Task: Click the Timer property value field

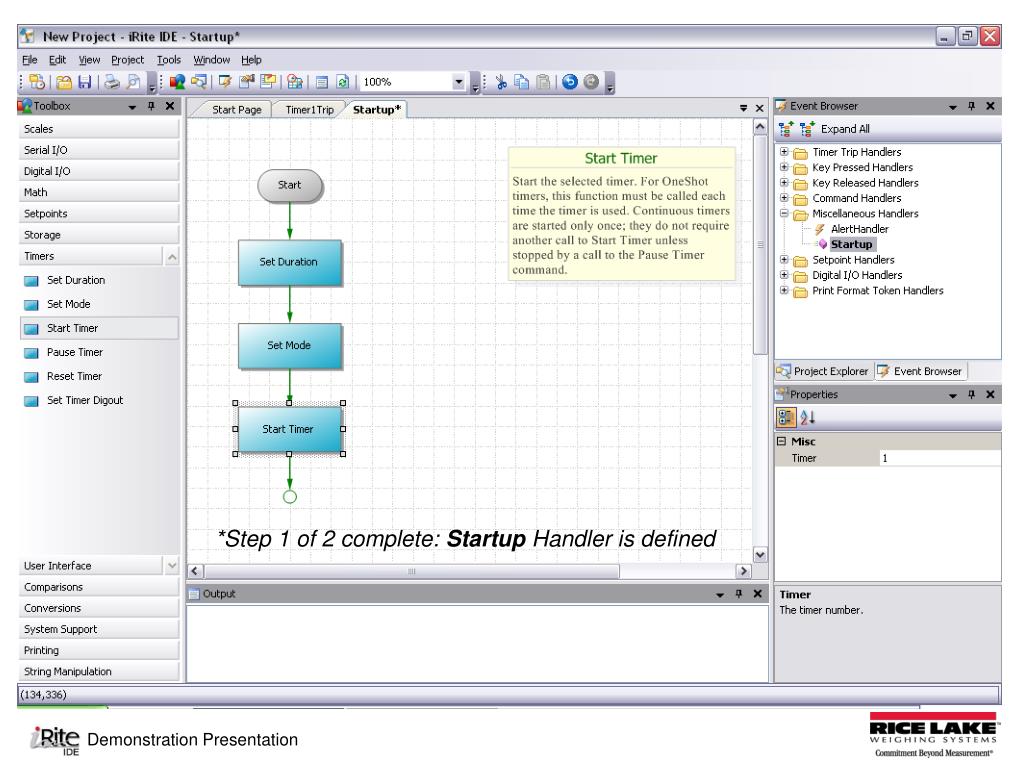Action: 939,458
